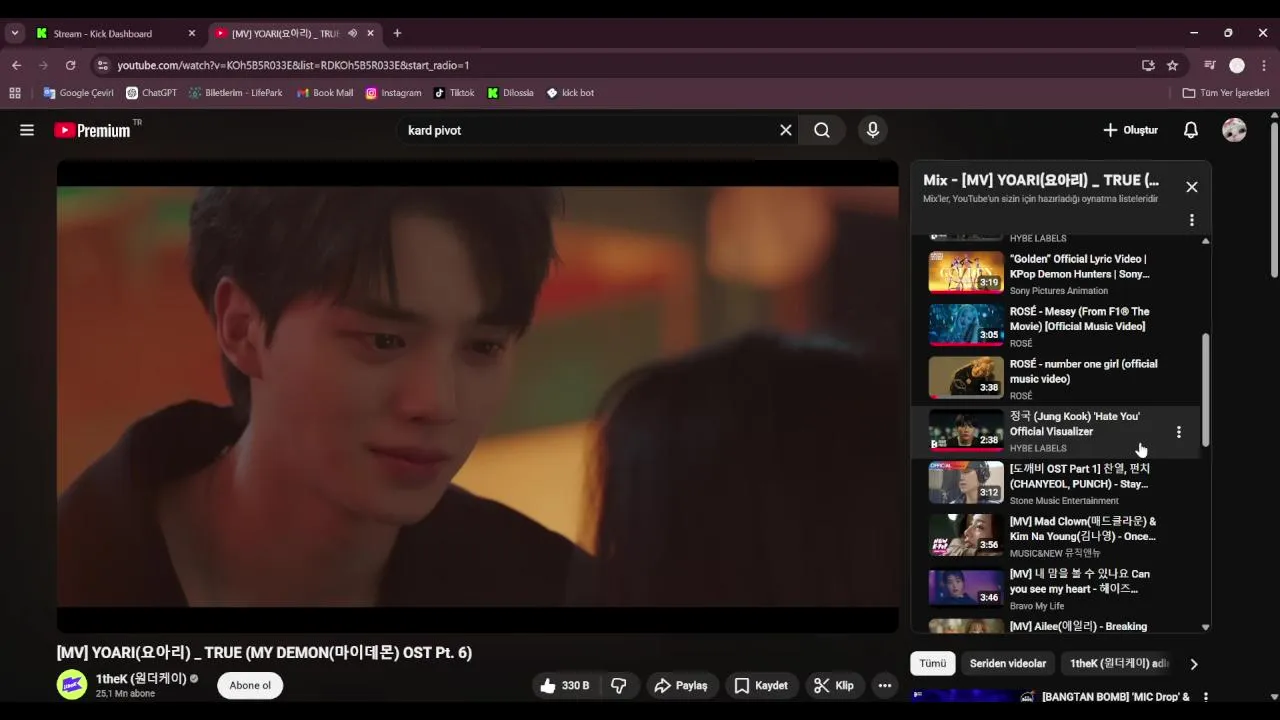Viewport: 1280px width, 720px height.
Task: Open the YouTube account avatar menu
Action: point(1234,130)
